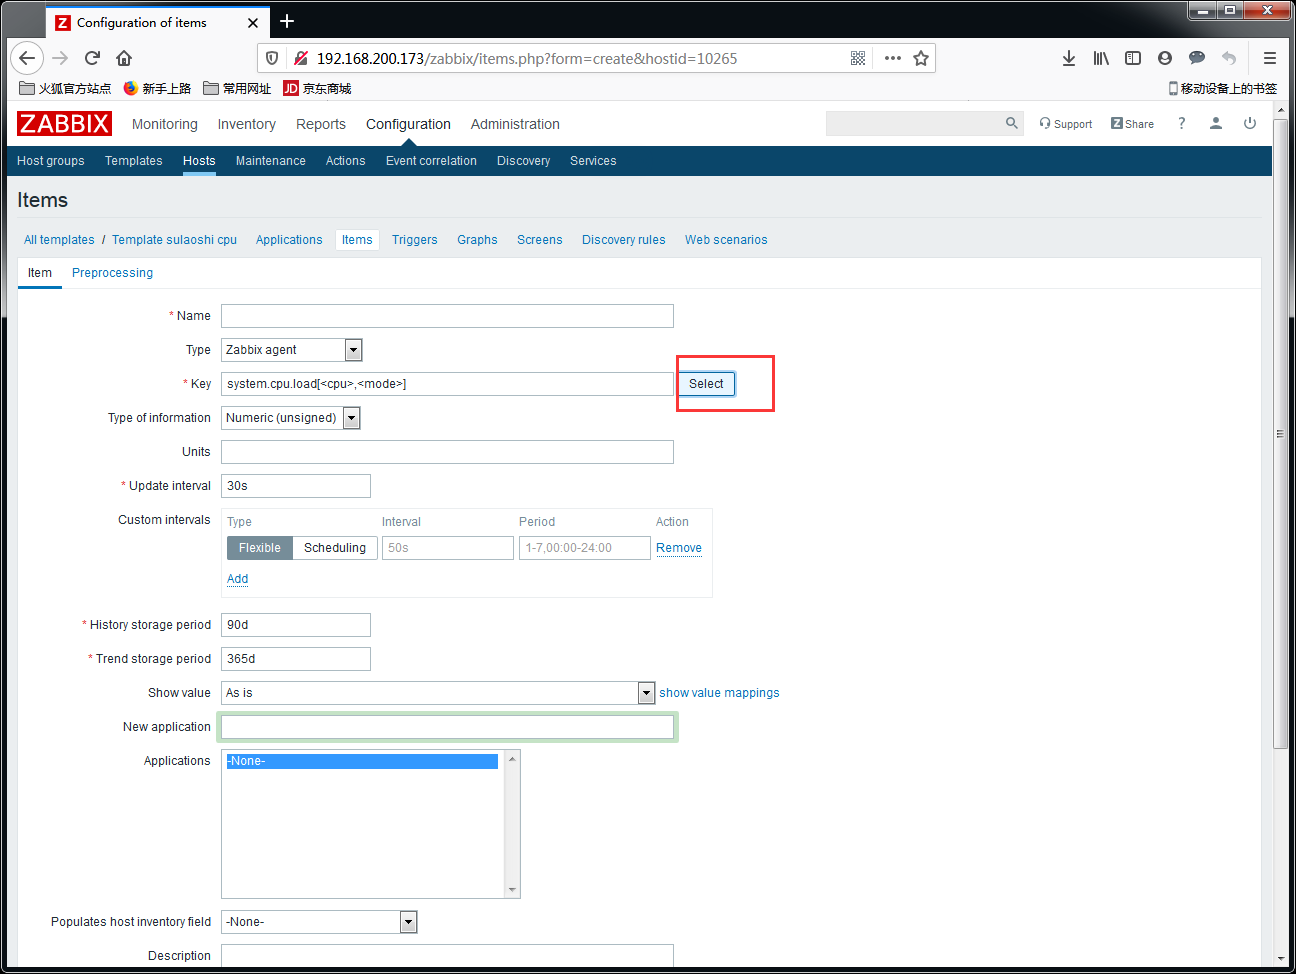
Task: Open show value mappings link
Action: point(719,693)
